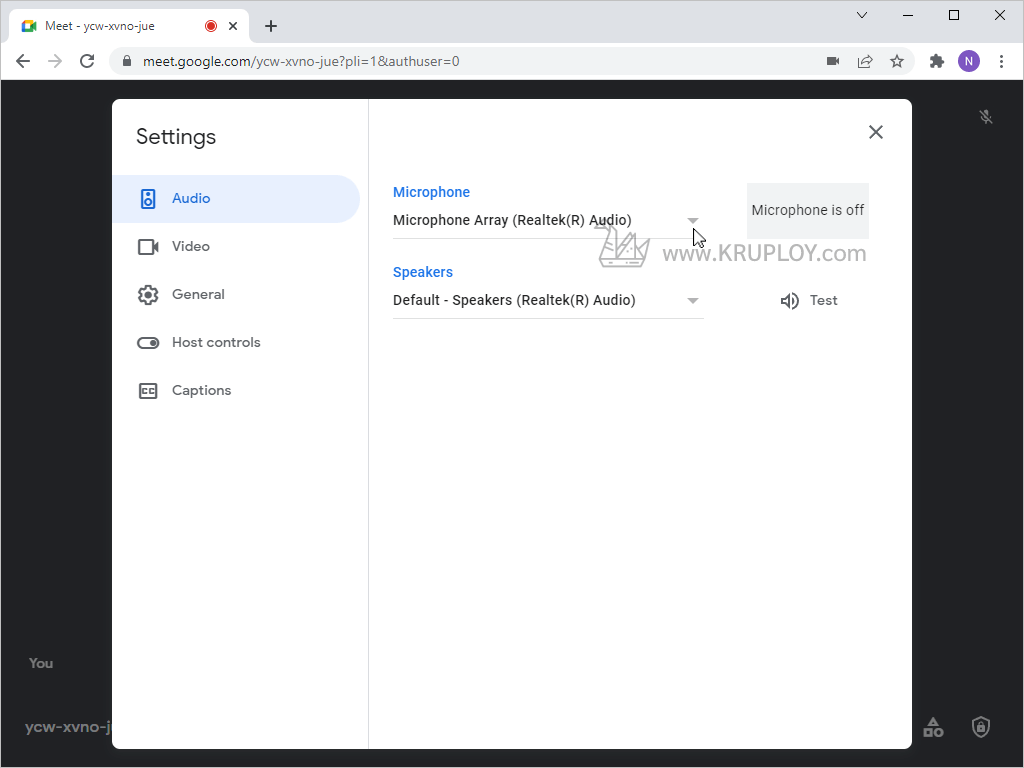Click the Microphone is off indicator
This screenshot has width=1024, height=768.
coord(807,210)
